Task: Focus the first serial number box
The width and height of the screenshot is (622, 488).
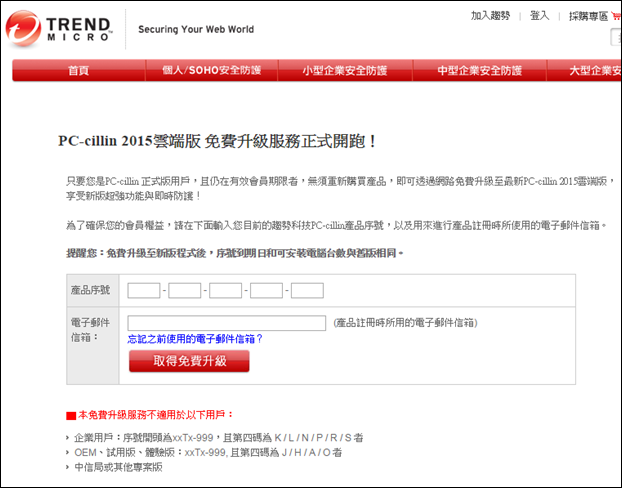Action: (x=144, y=290)
